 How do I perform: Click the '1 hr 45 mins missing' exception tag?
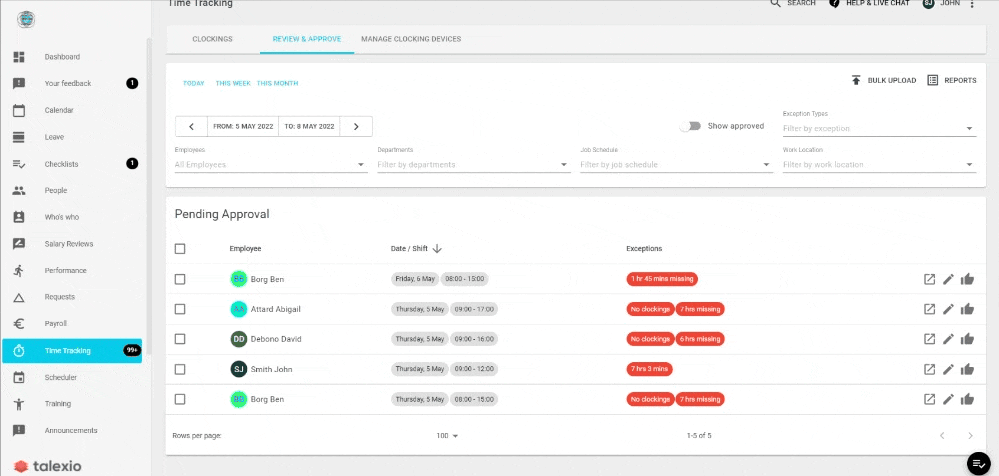point(662,279)
